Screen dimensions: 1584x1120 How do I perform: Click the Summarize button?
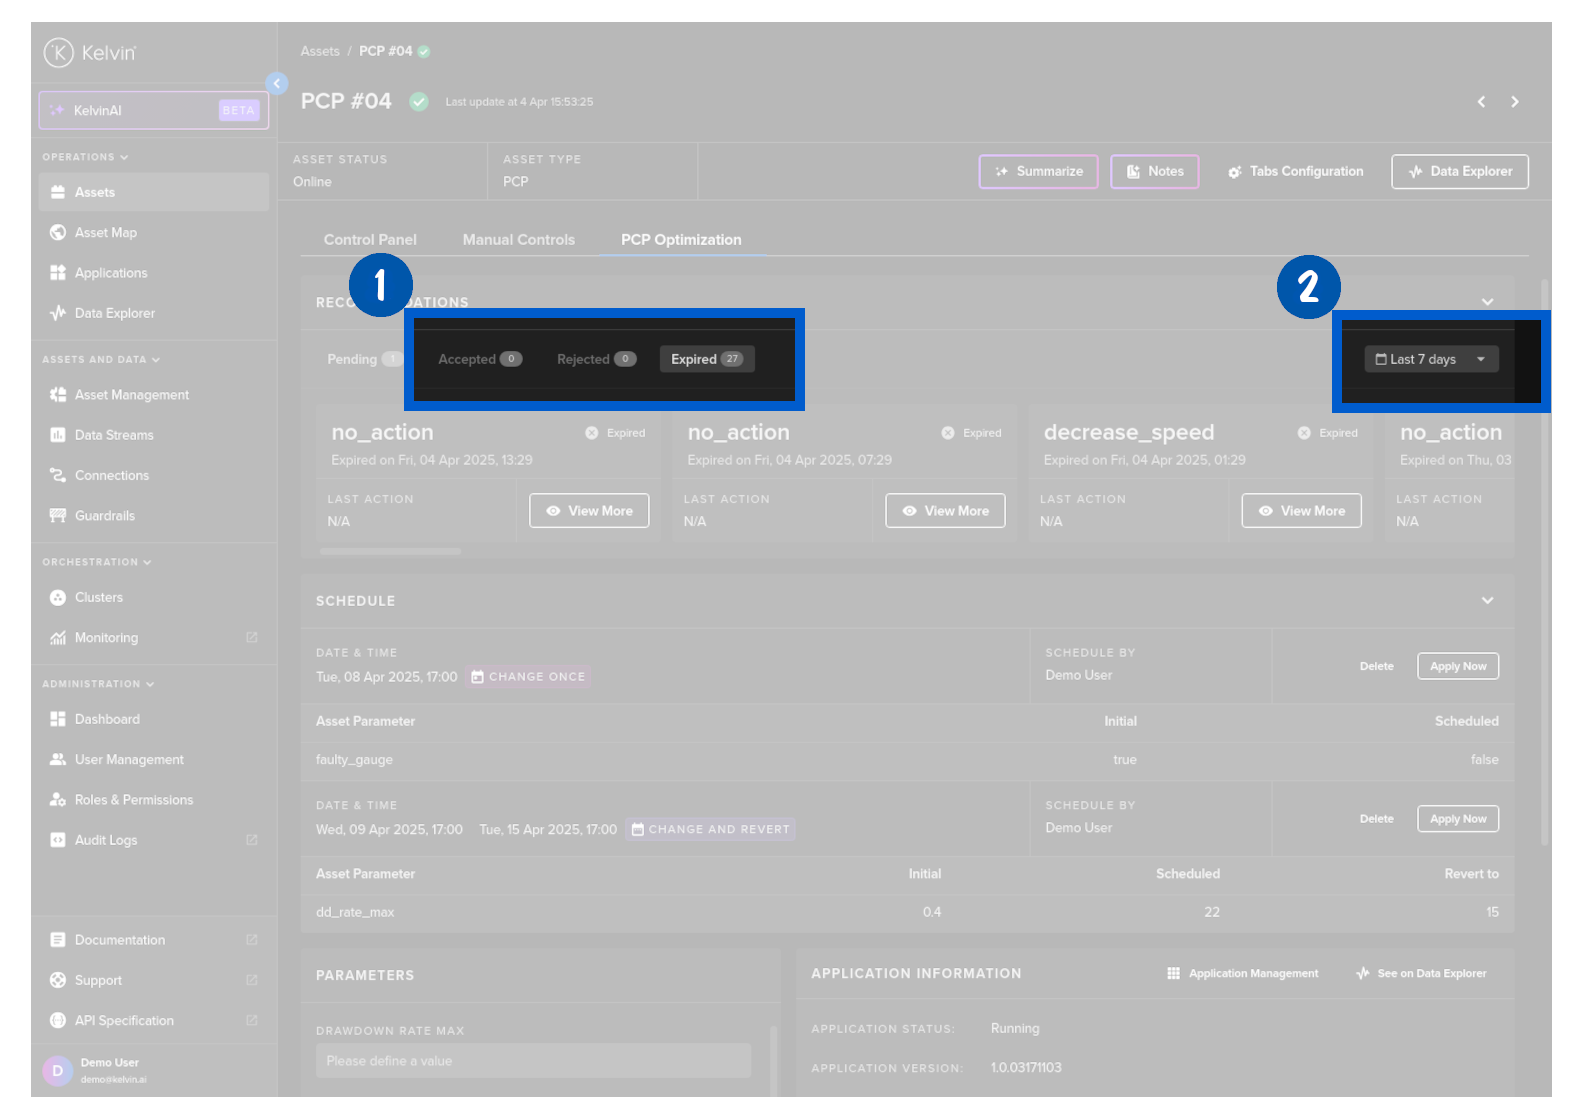tap(1038, 172)
